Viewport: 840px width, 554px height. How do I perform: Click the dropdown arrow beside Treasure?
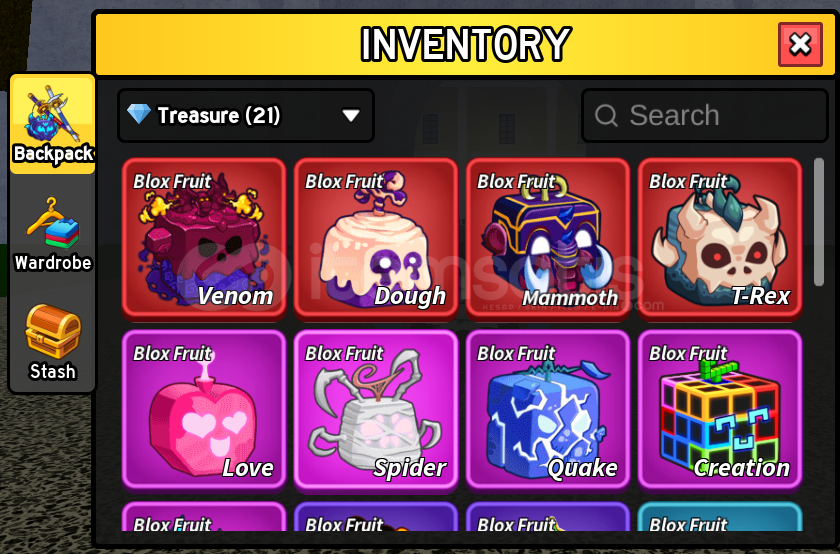click(351, 116)
